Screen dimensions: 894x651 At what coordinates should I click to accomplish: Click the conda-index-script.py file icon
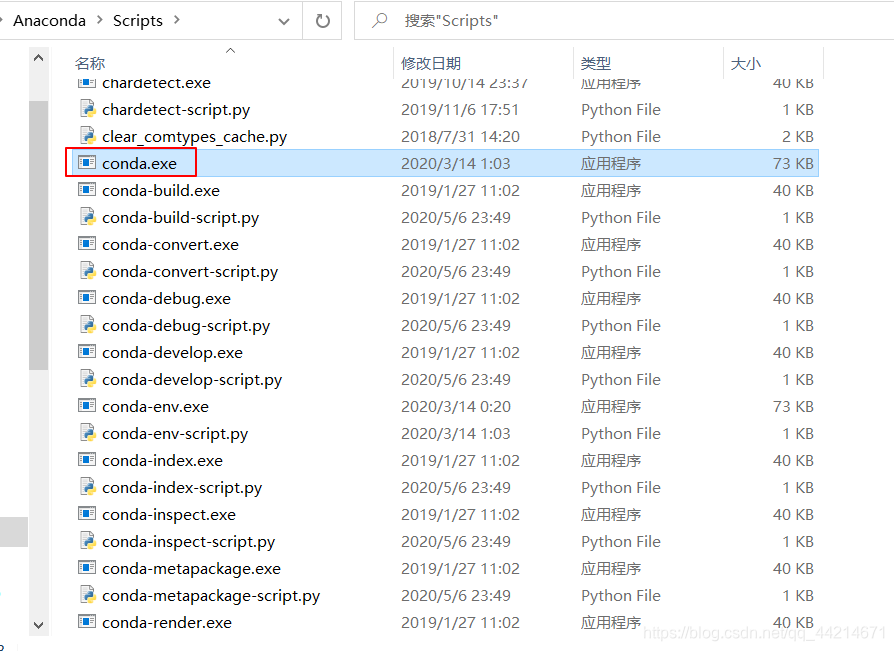pyautogui.click(x=87, y=487)
